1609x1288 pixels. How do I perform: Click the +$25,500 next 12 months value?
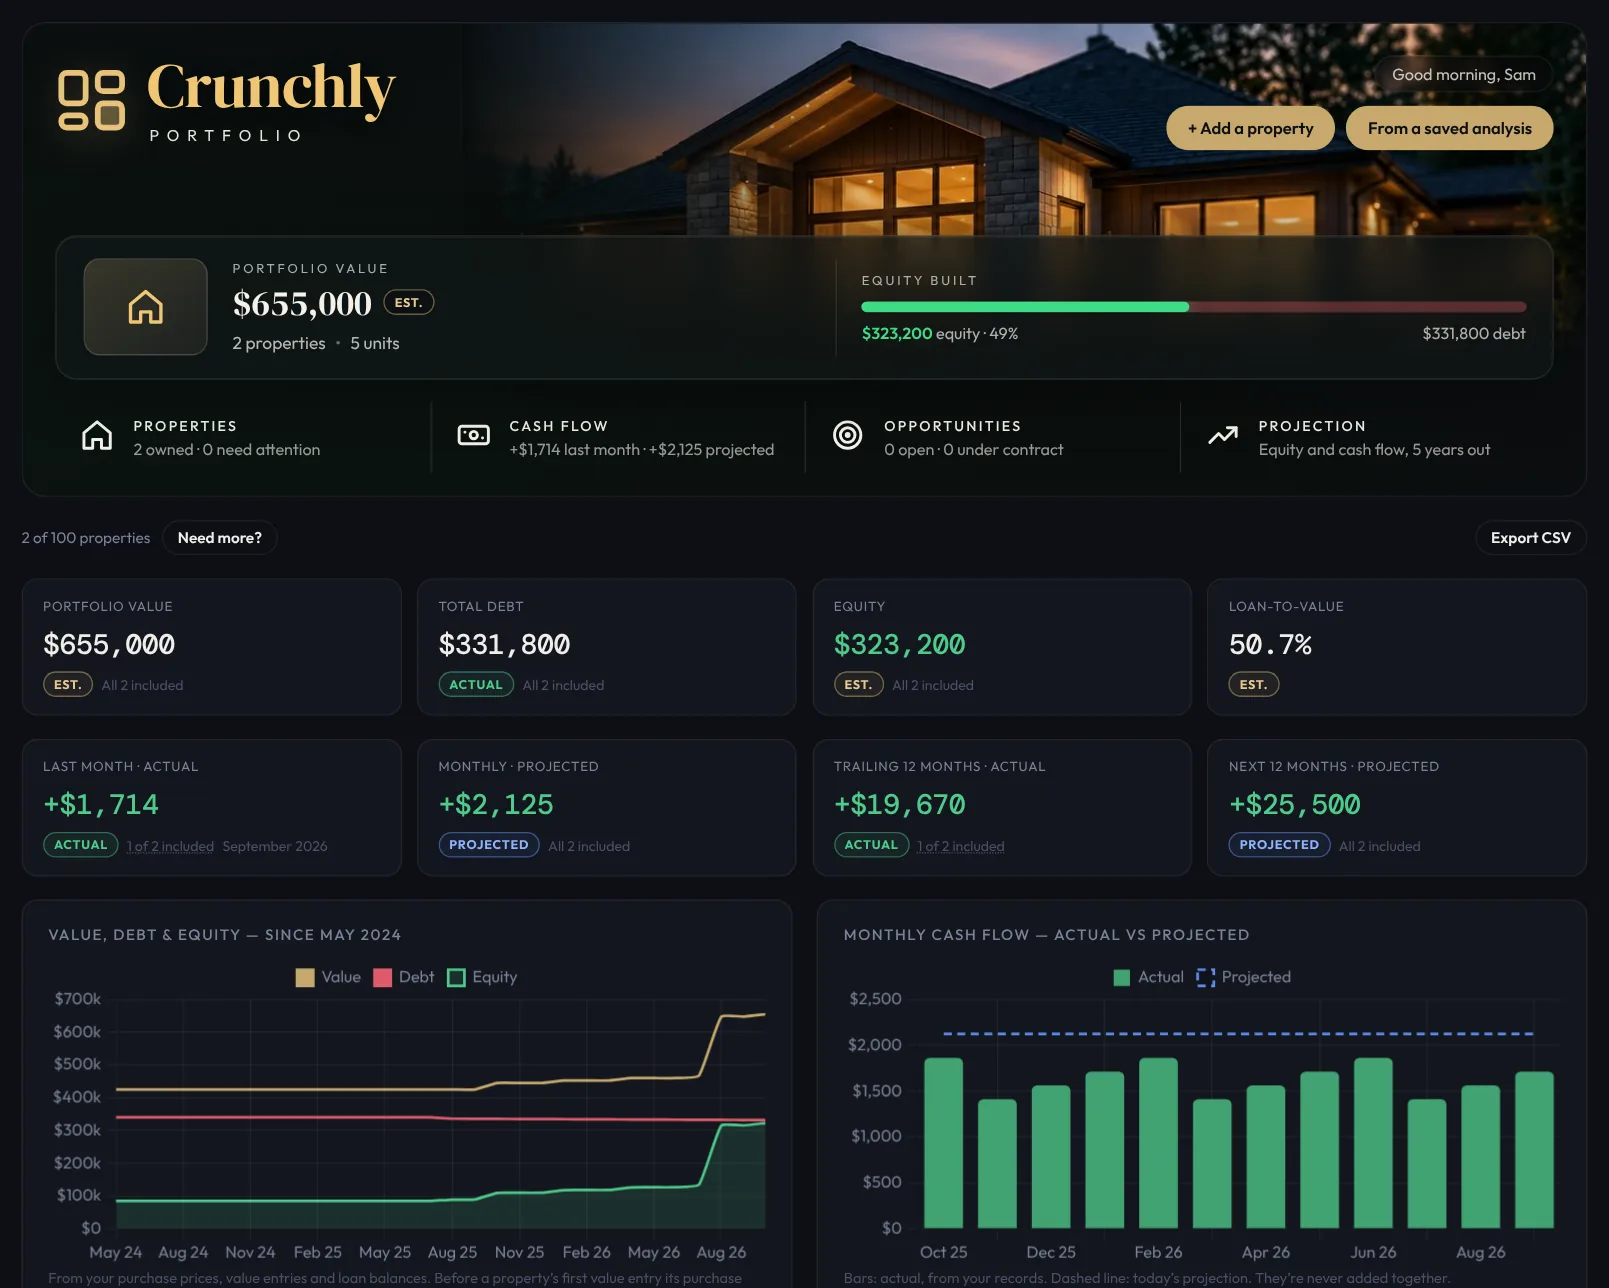tap(1295, 805)
